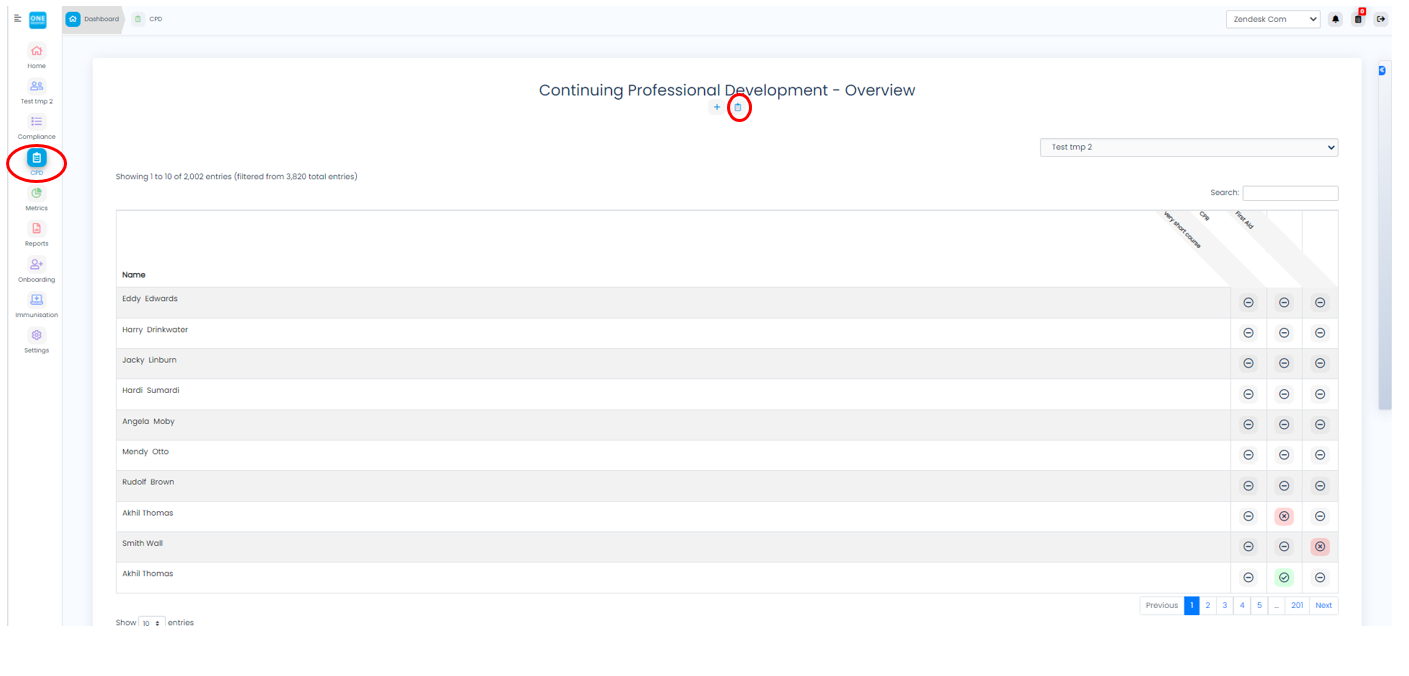Click Rudolf Brown's very short course status
This screenshot has height=676, width=1409.
[x=1248, y=486]
